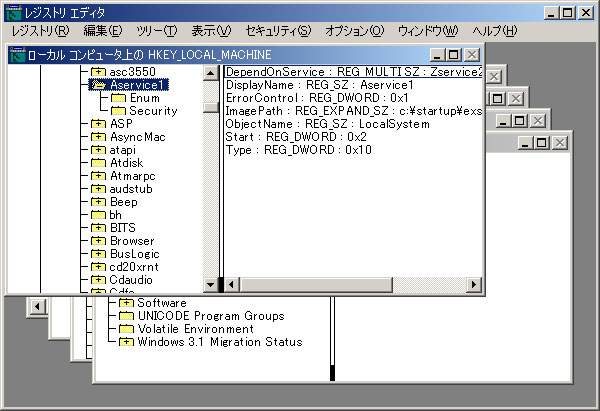The image size is (600, 411).
Task: Minimize the HKEY_LOCAL_MACHINE child window
Action: point(437,55)
